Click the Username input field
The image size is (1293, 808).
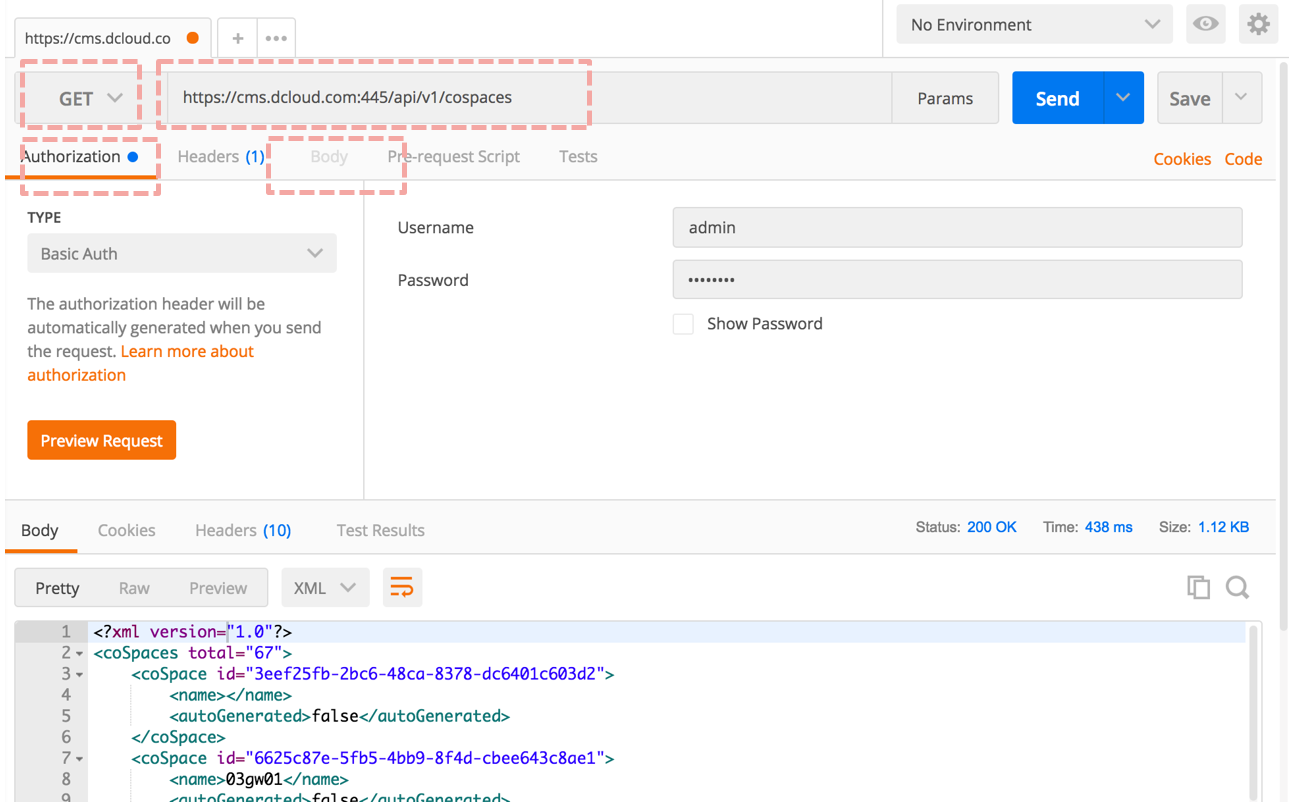coord(957,228)
